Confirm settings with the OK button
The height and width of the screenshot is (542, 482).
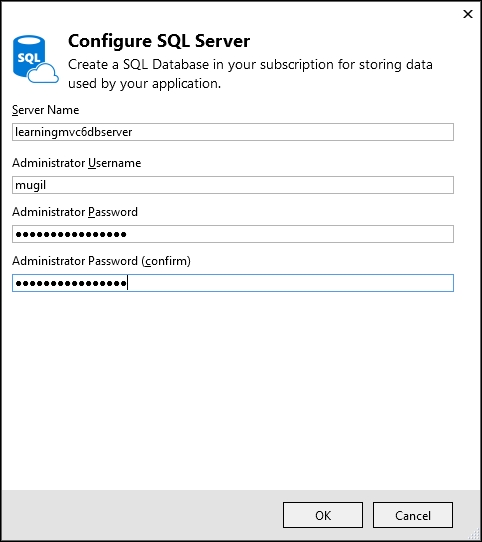(x=323, y=515)
